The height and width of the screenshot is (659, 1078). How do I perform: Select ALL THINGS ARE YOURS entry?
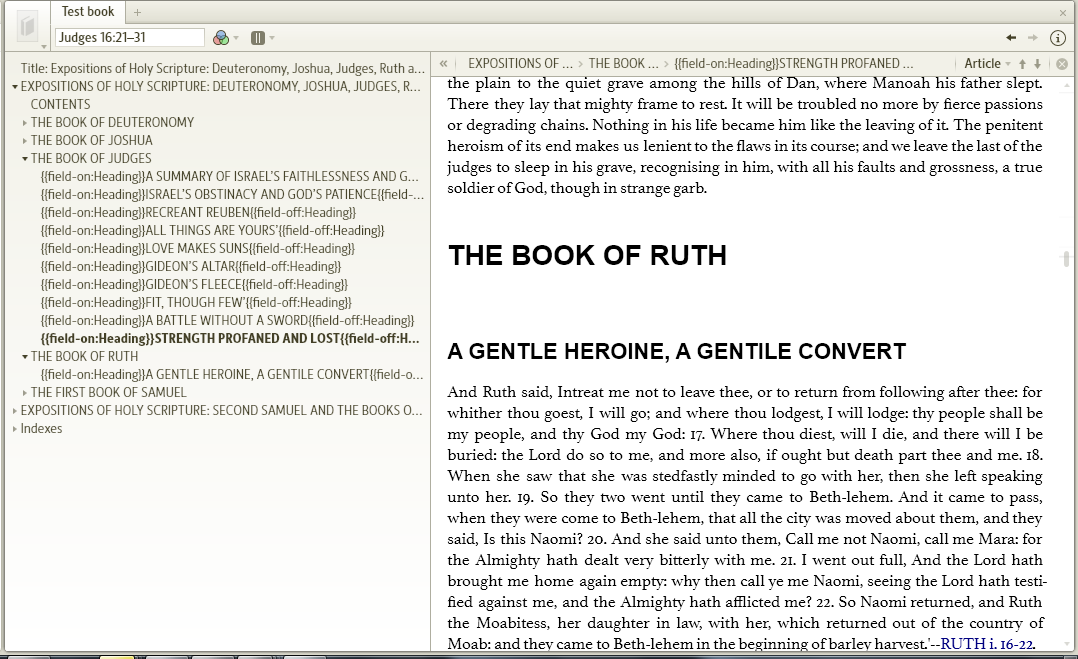(212, 230)
